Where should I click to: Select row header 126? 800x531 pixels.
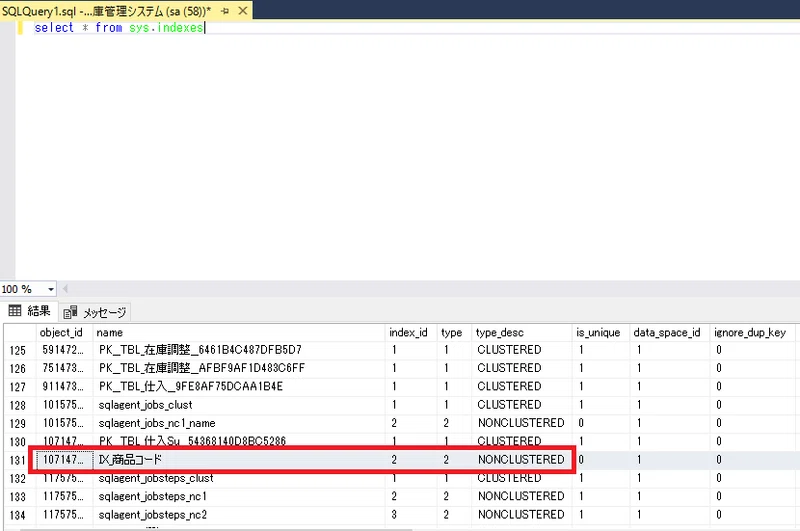(18, 368)
